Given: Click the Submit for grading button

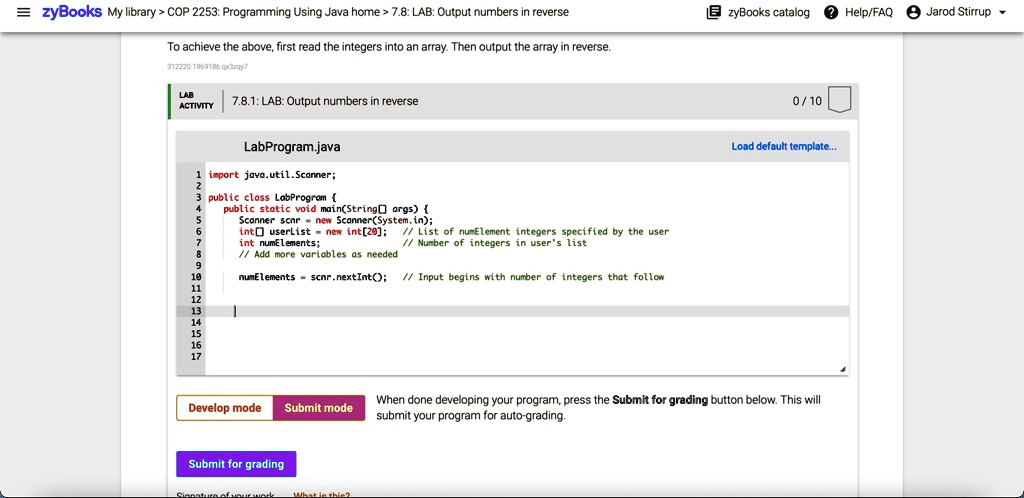Looking at the screenshot, I should (x=236, y=464).
